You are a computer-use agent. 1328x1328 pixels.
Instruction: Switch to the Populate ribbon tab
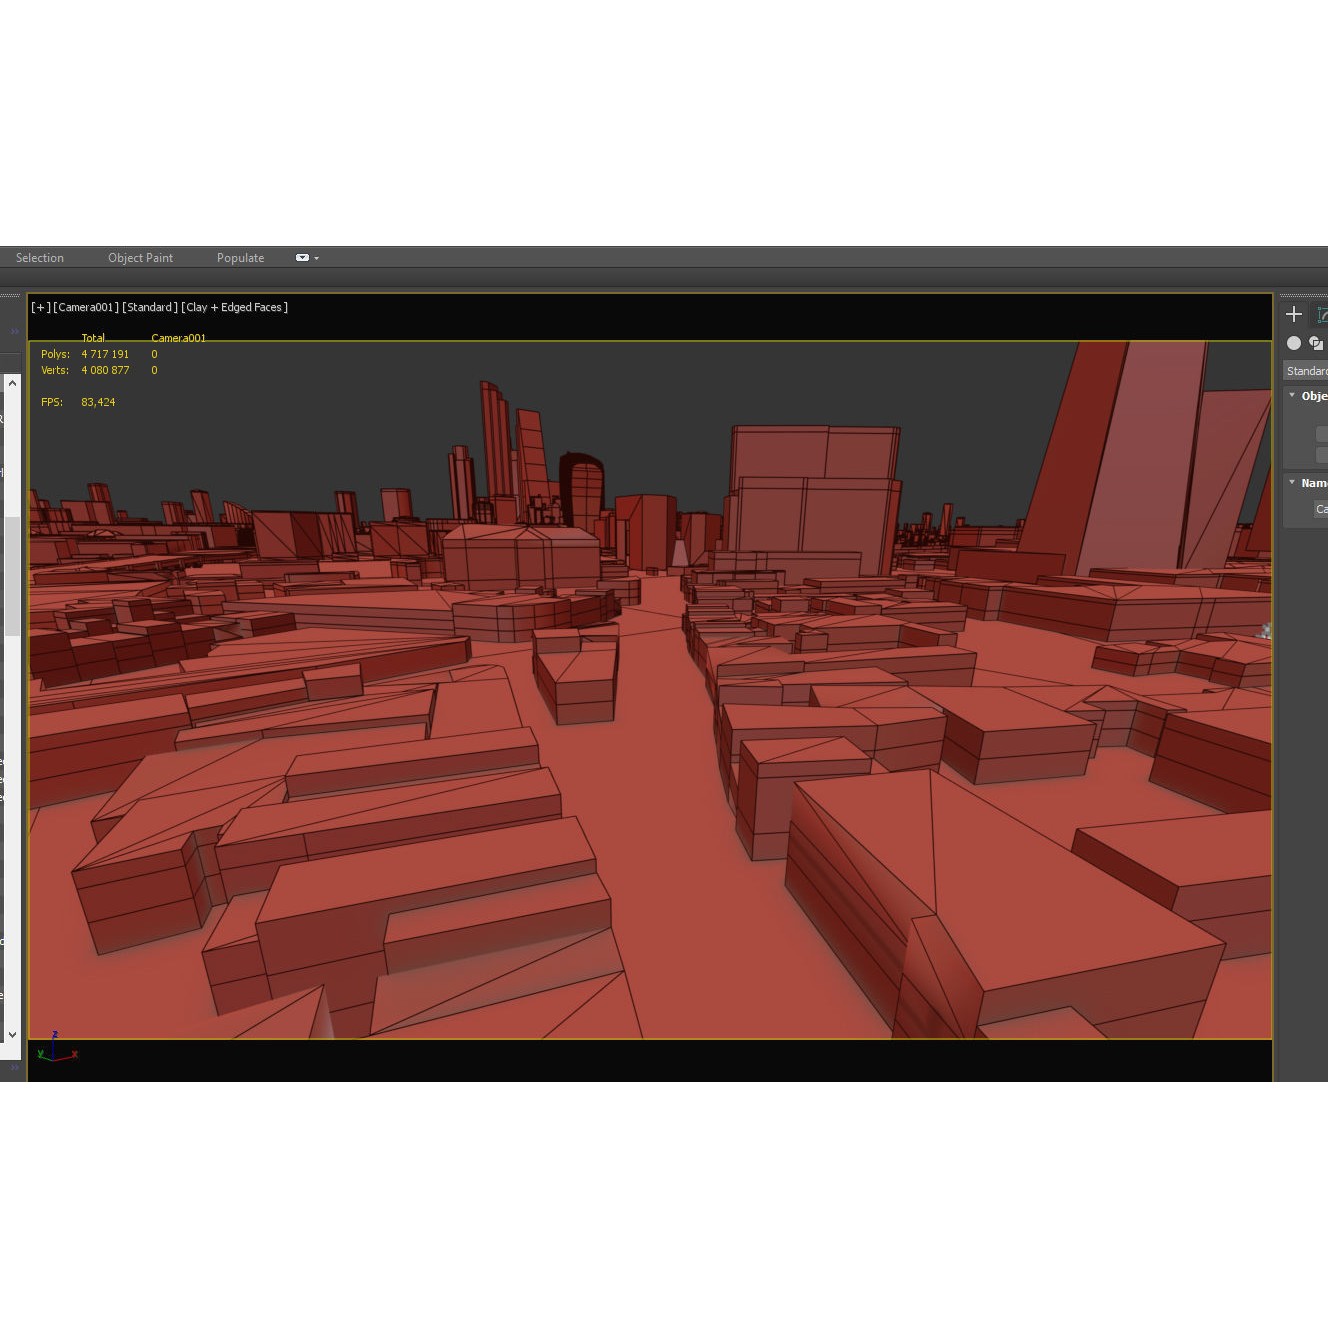[x=240, y=257]
